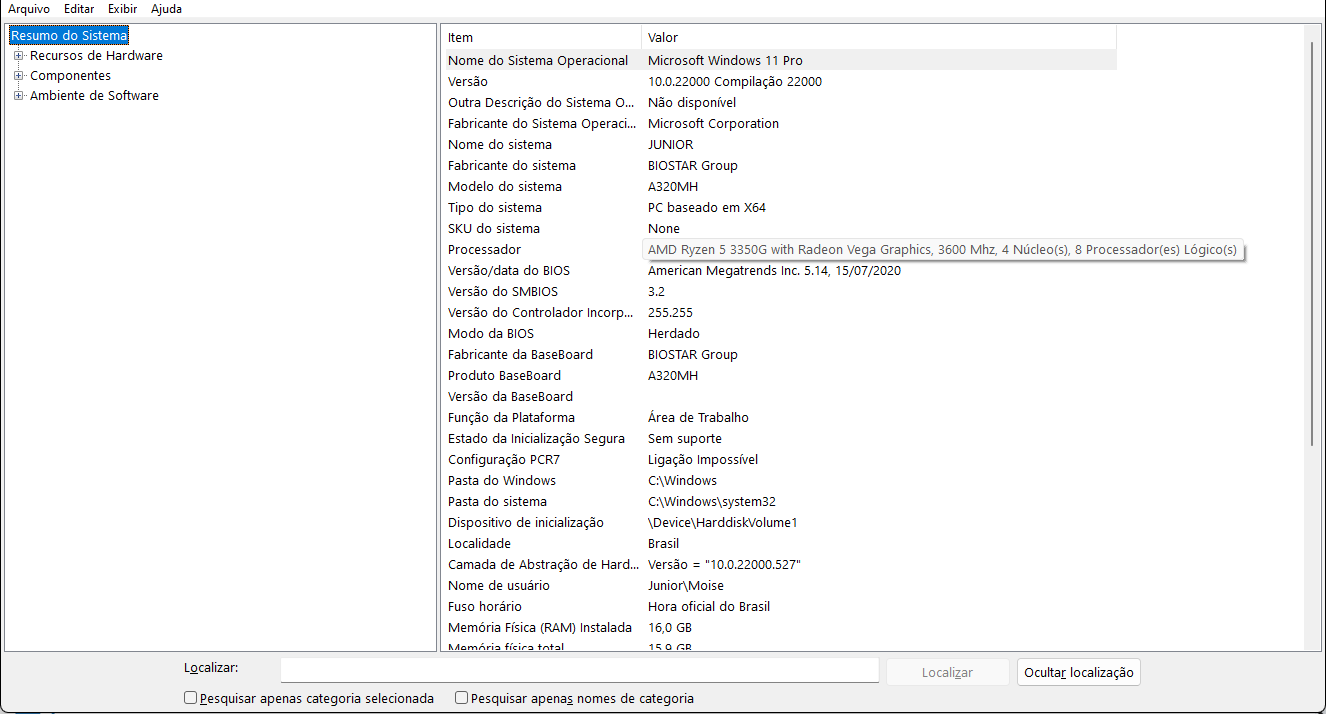Expand Recursos de Hardware node
The height and width of the screenshot is (714, 1326).
point(18,56)
